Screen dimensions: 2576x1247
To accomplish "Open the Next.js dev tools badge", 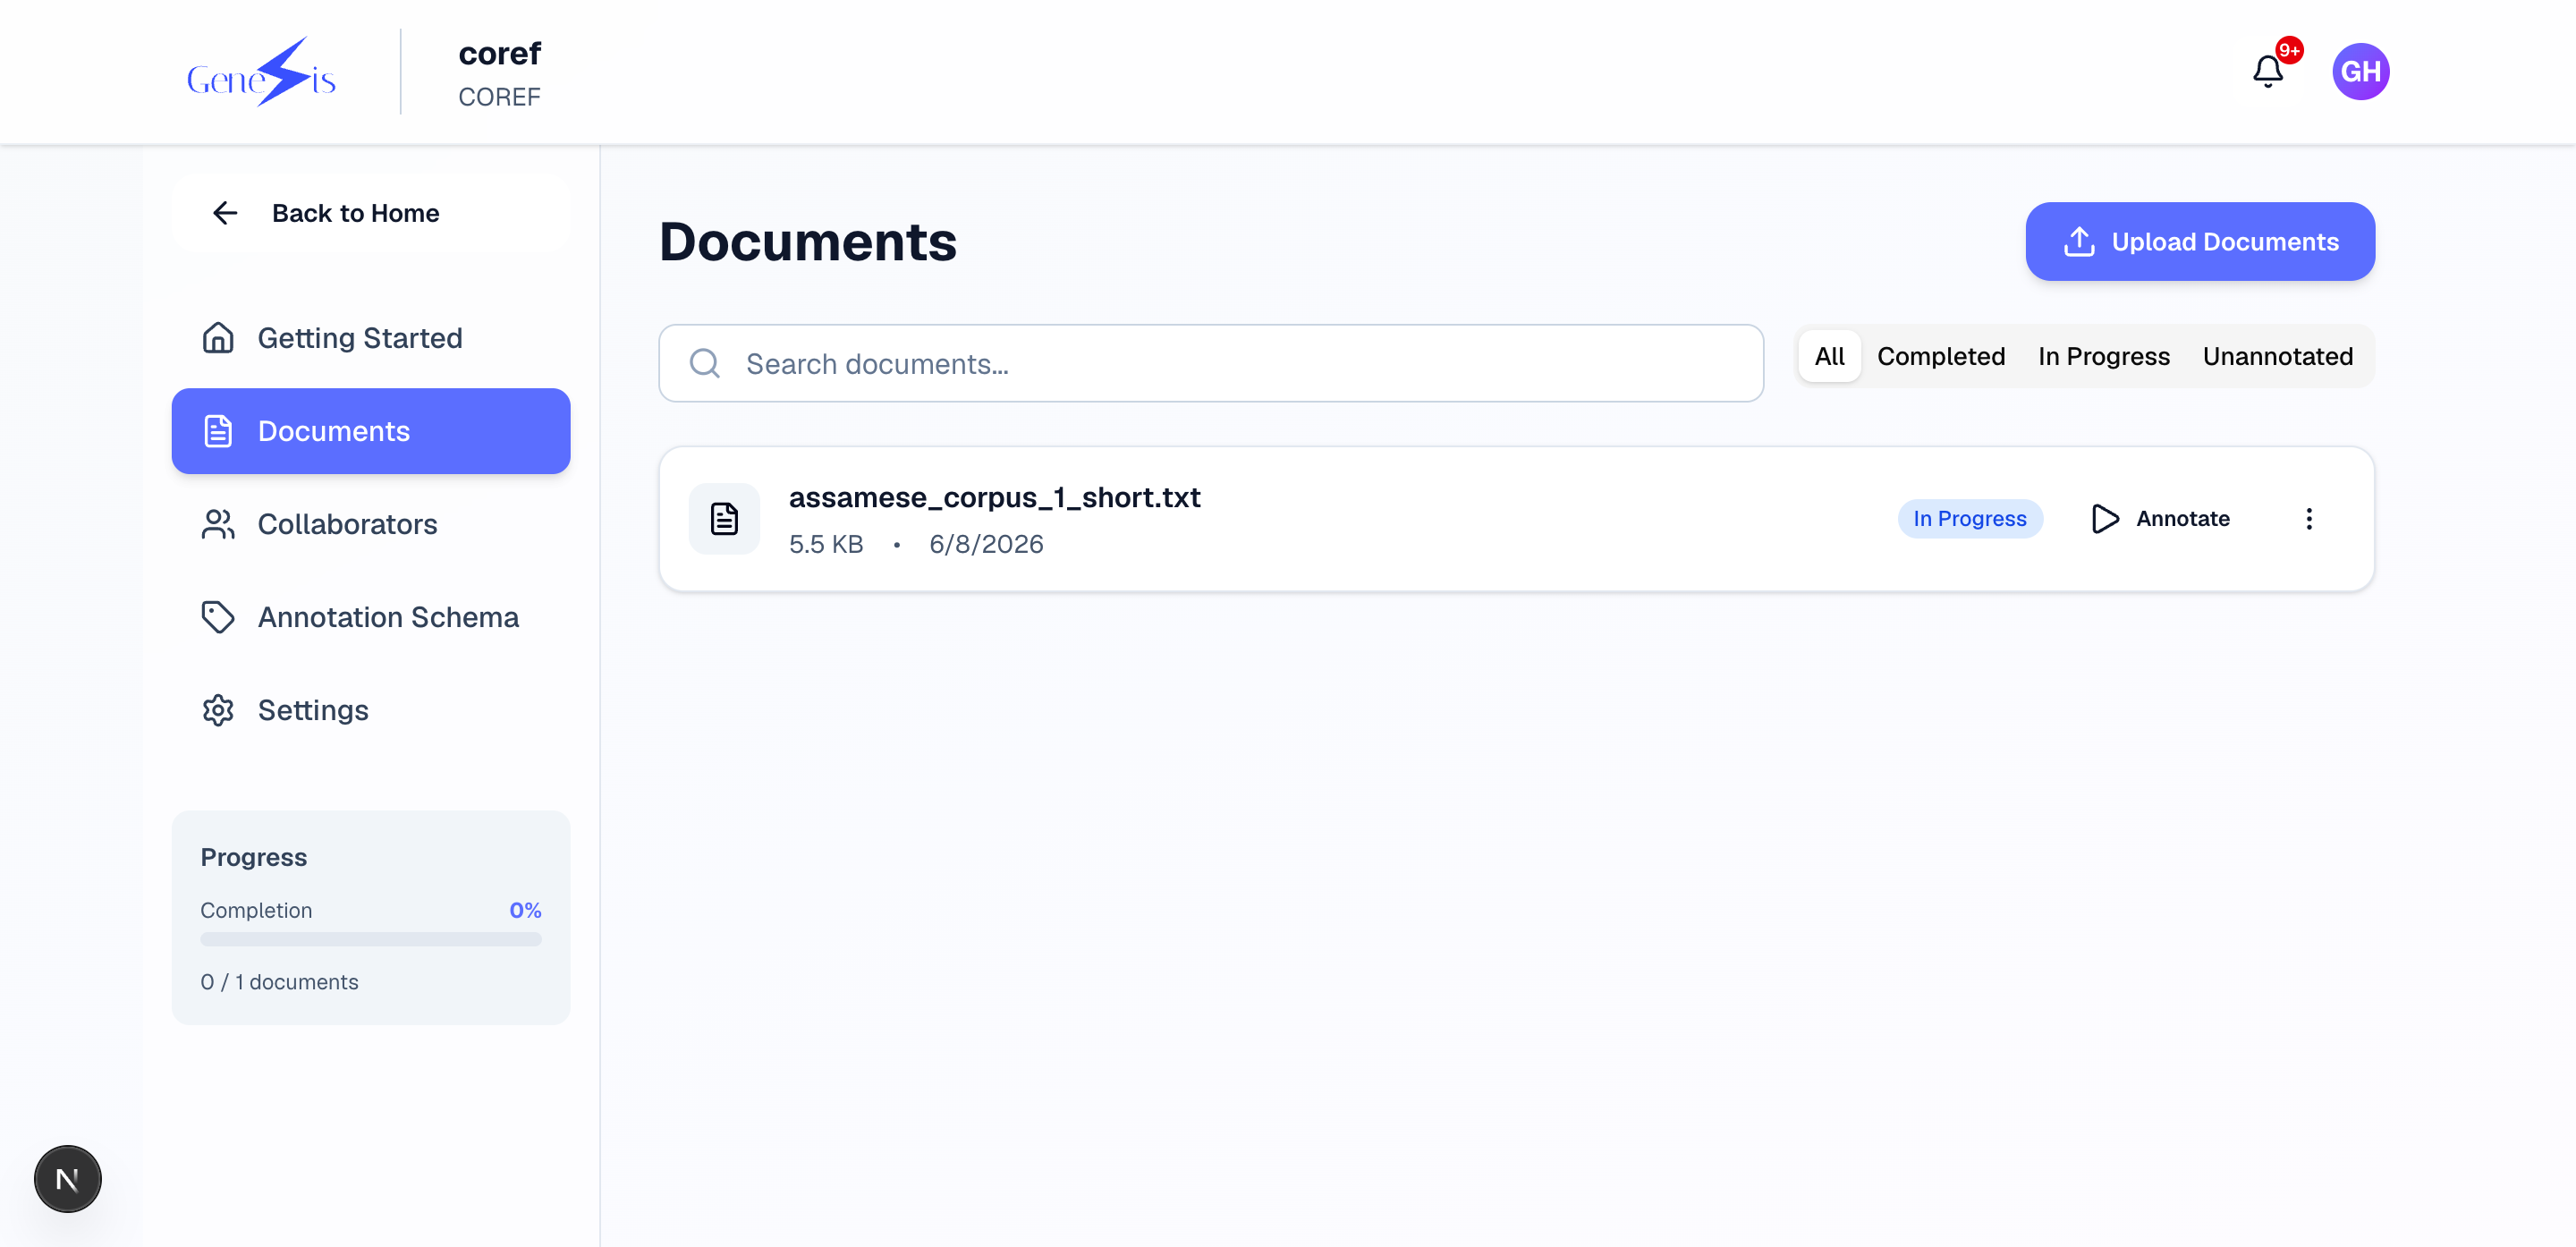I will (x=68, y=1179).
